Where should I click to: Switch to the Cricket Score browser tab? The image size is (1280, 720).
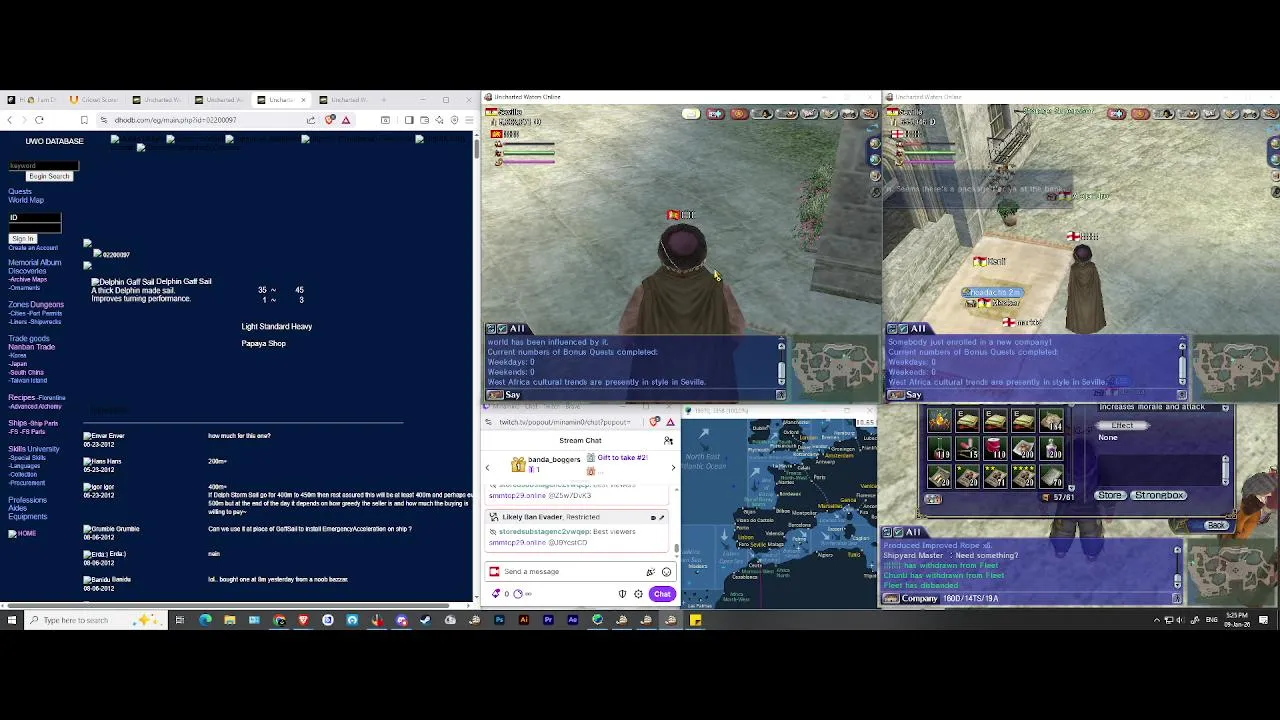tap(96, 100)
